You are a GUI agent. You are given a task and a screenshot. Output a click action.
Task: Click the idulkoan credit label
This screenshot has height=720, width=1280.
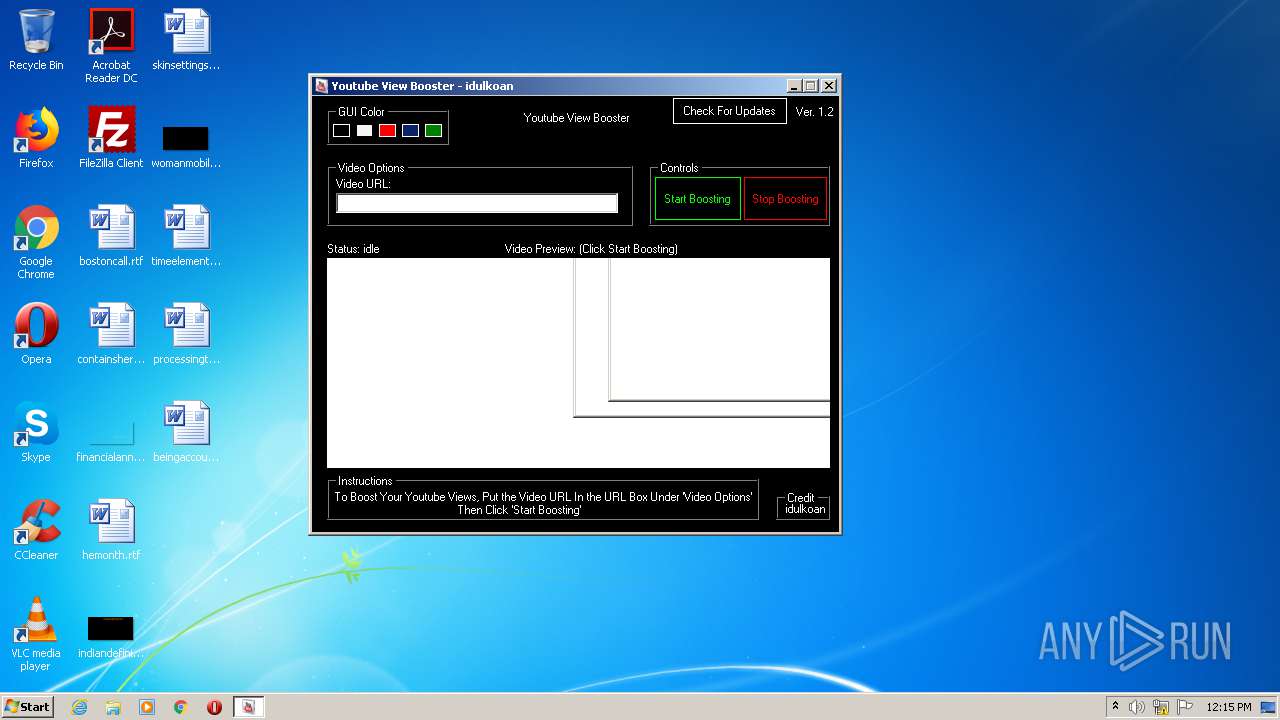tap(805, 509)
